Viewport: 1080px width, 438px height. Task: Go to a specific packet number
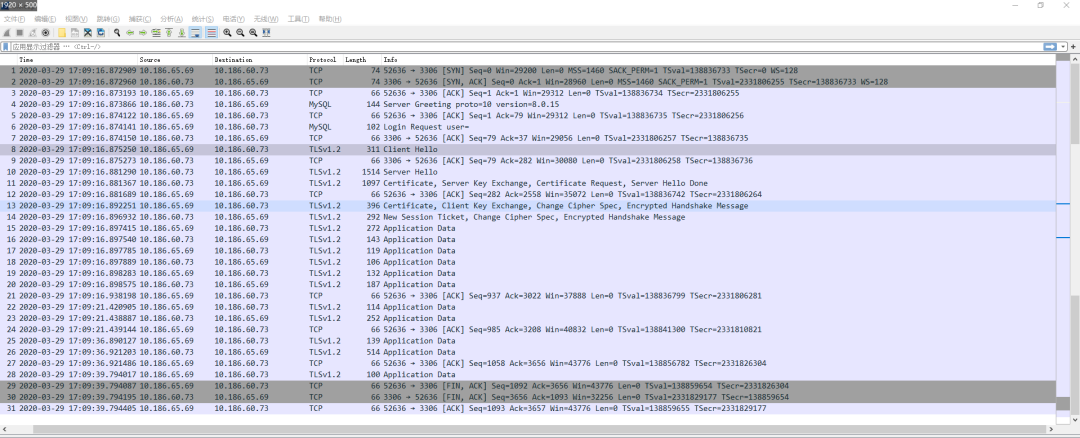[156, 32]
